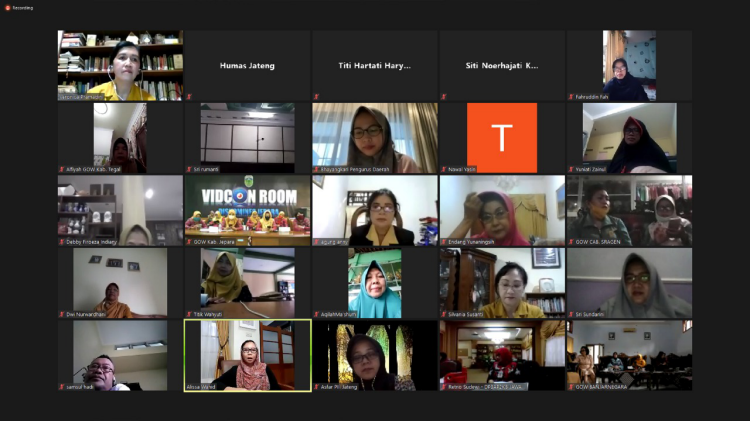Click the 'Recording' status text
Screen dimensions: 750x421
click(x=23, y=8)
